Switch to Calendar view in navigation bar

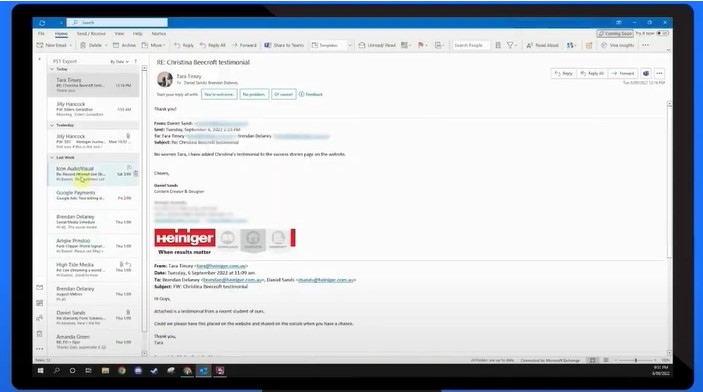(39, 303)
